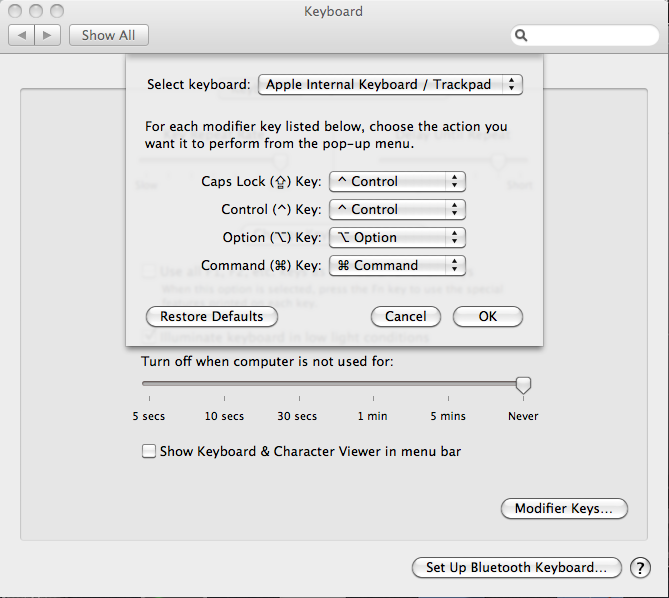Click the 1 min slider label
This screenshot has height=598, width=669.
coord(372,416)
